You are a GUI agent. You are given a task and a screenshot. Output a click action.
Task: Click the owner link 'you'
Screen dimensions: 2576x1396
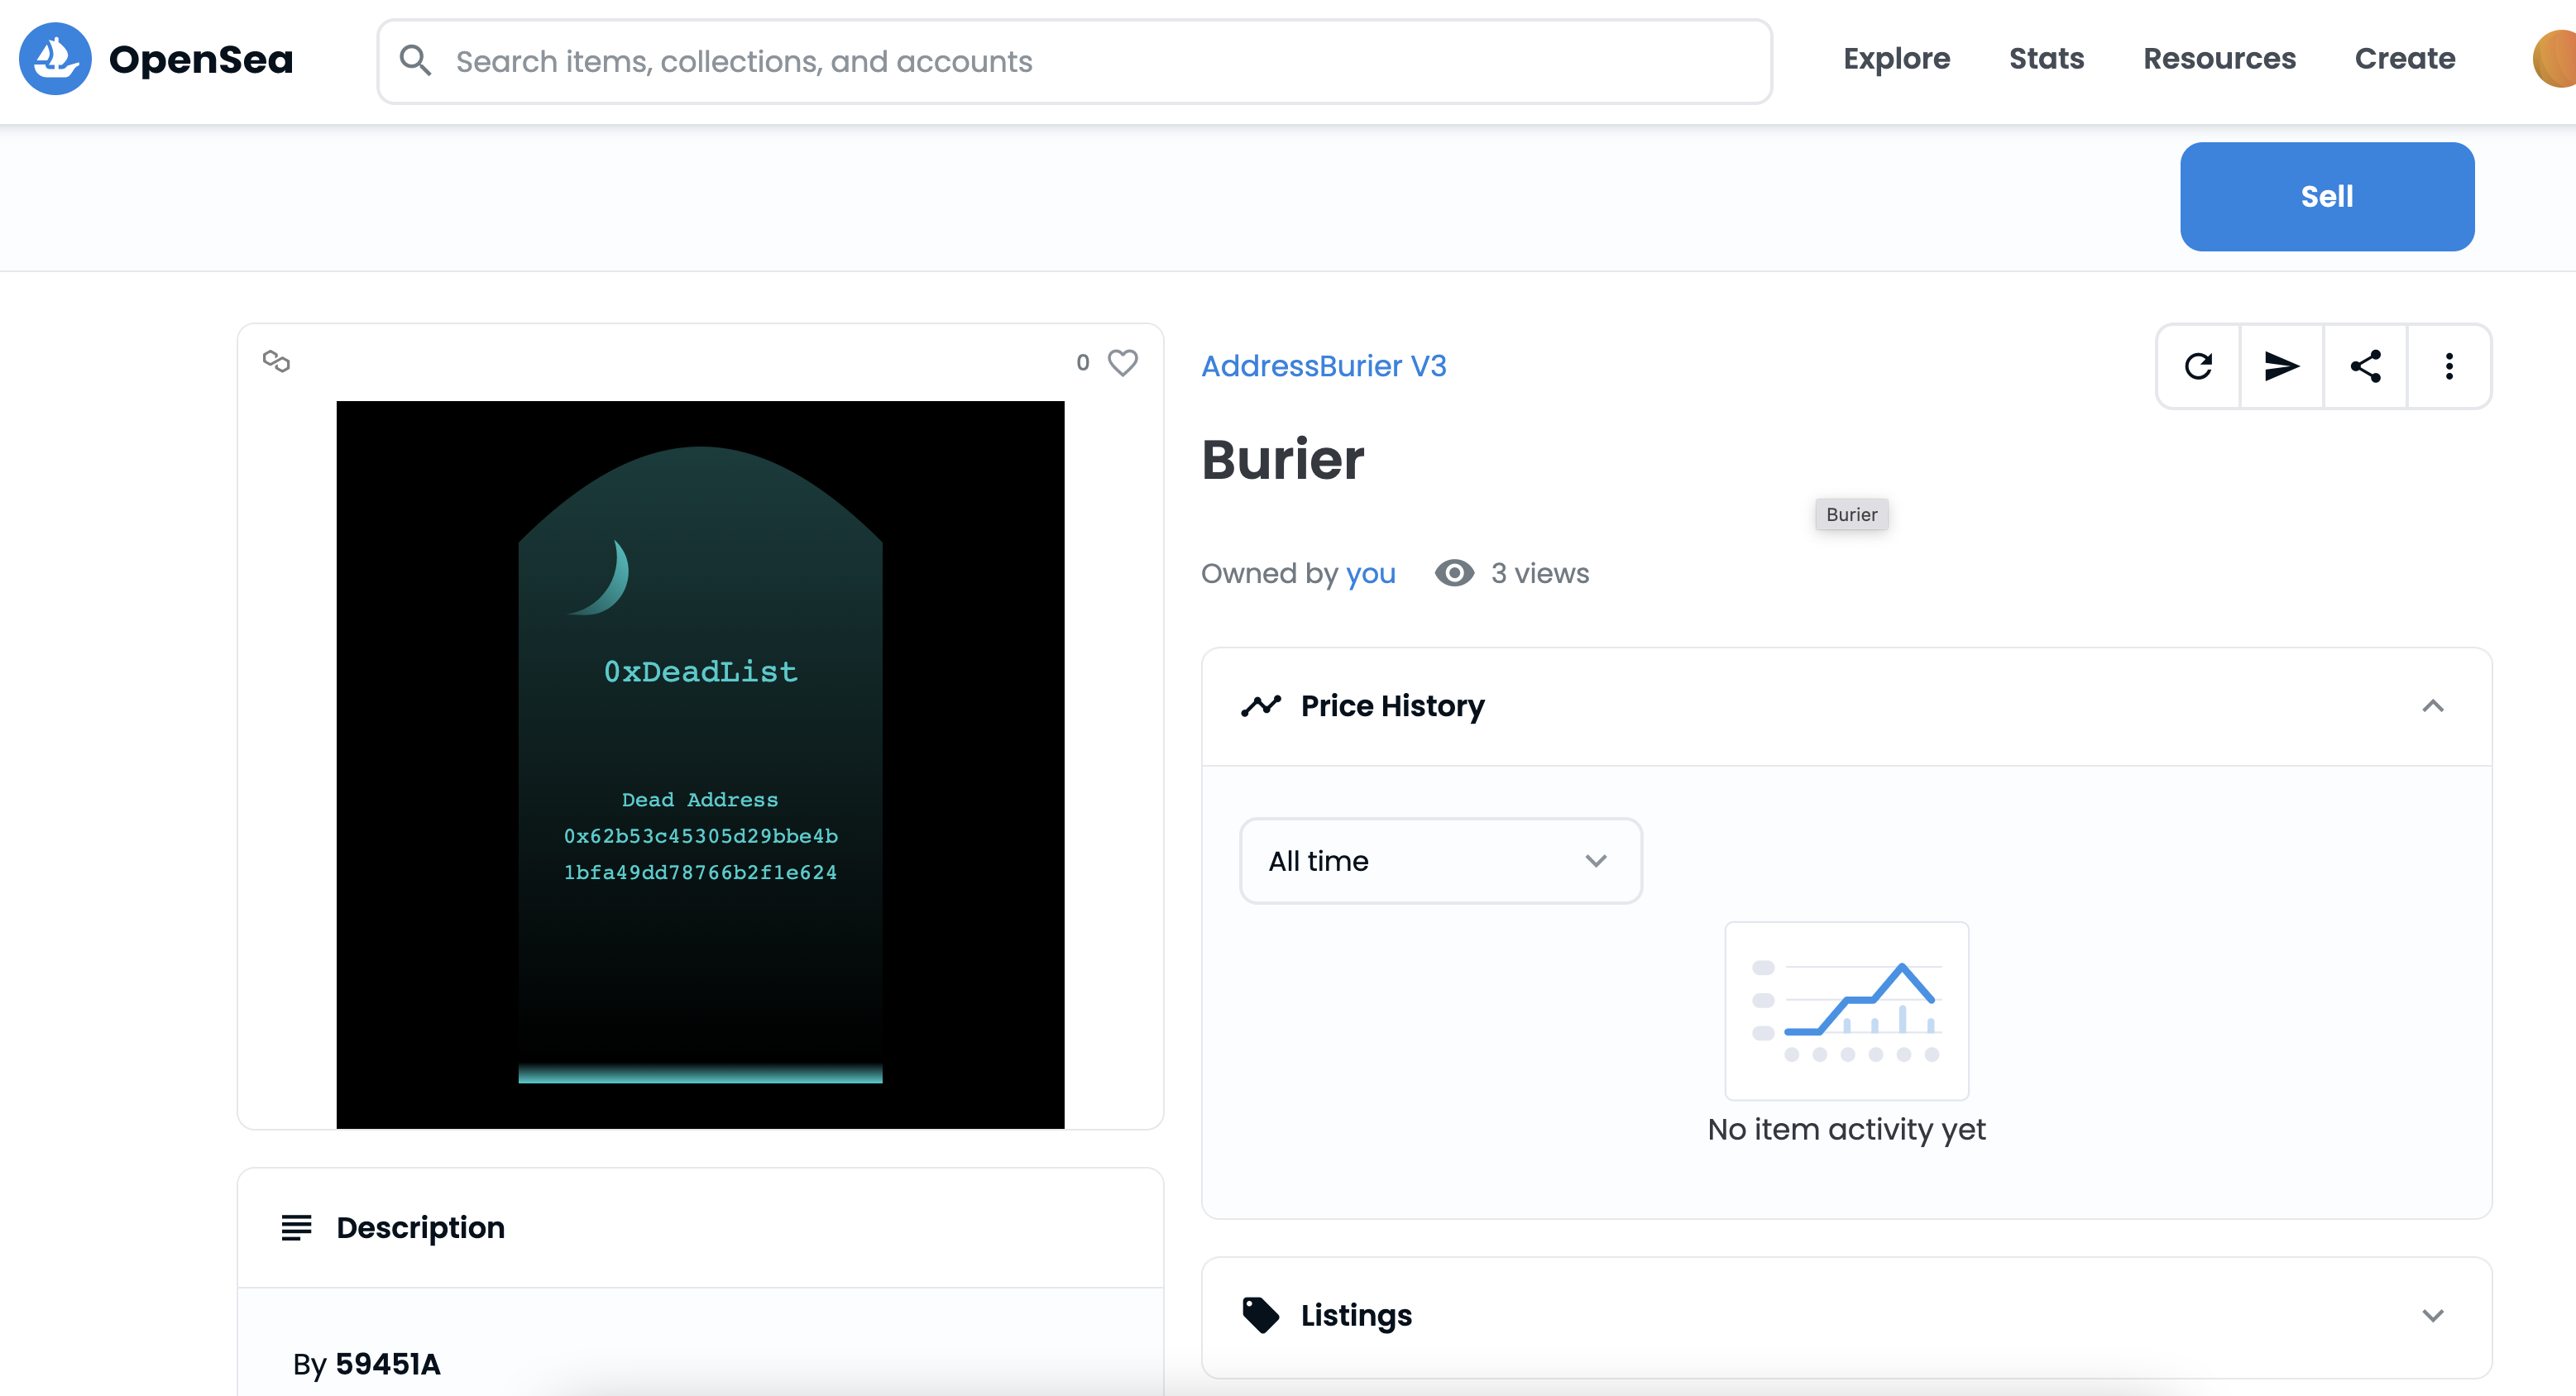point(1370,573)
